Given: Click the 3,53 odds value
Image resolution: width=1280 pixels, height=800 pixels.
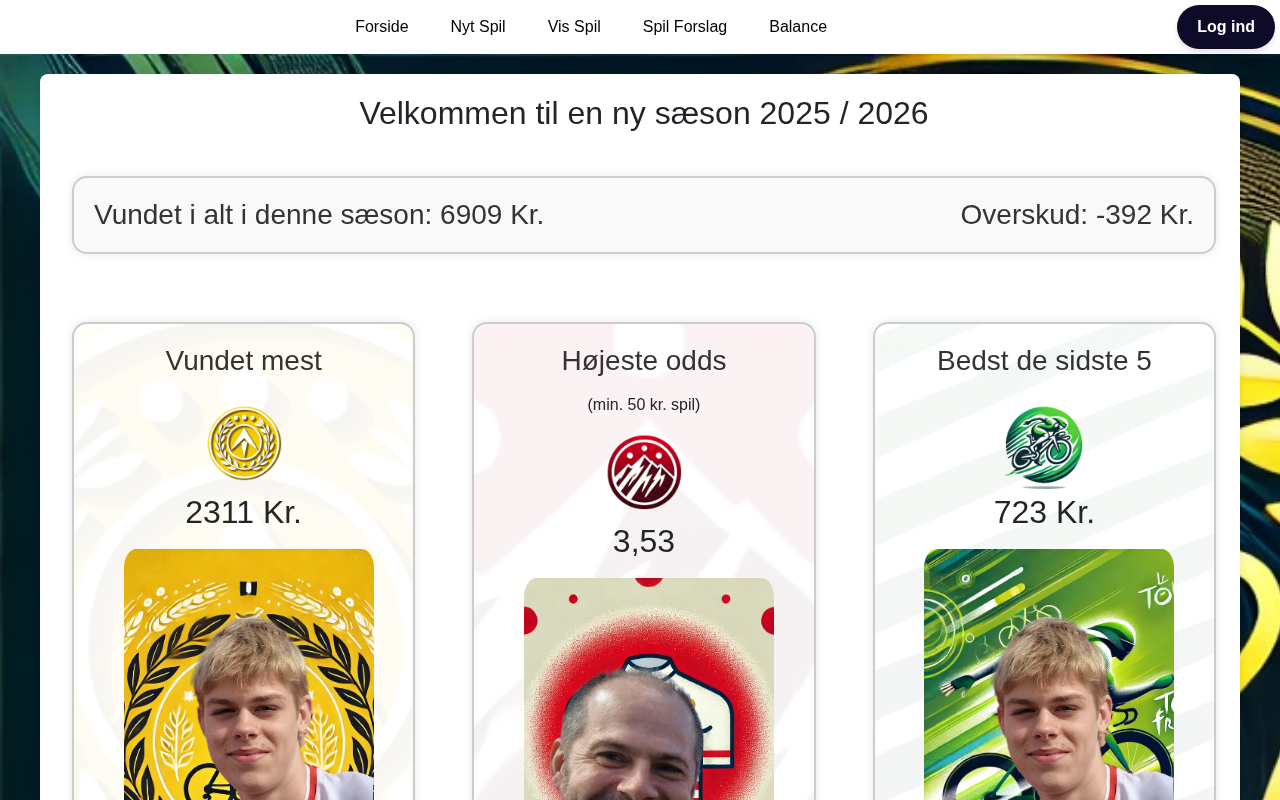Looking at the screenshot, I should [644, 541].
